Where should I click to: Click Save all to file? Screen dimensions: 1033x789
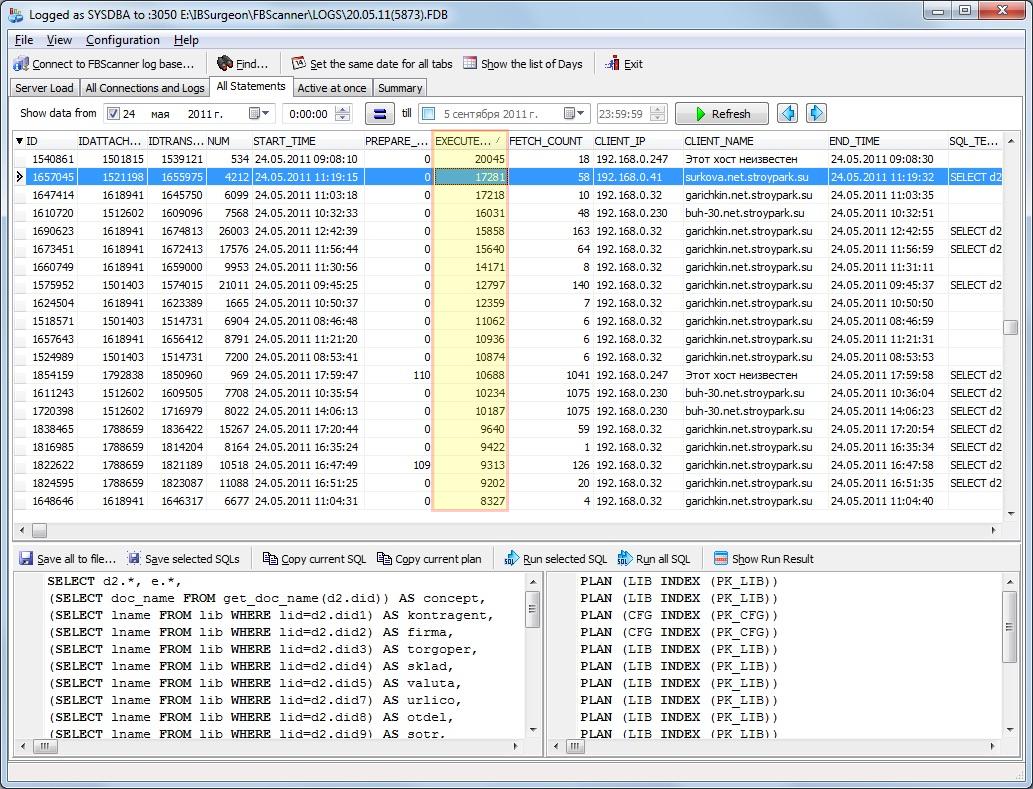pyautogui.click(x=67, y=558)
